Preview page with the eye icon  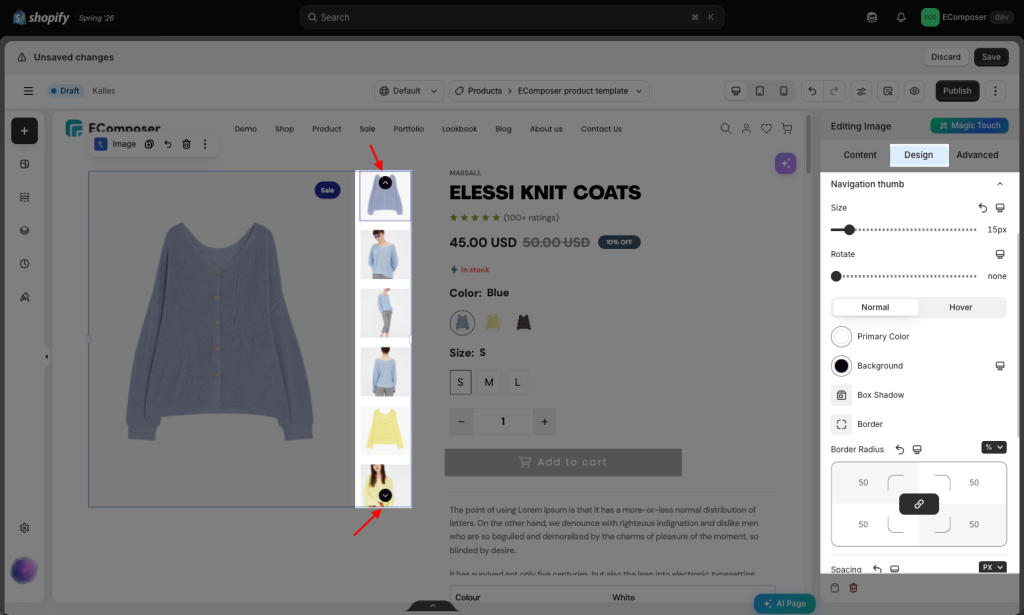(914, 91)
